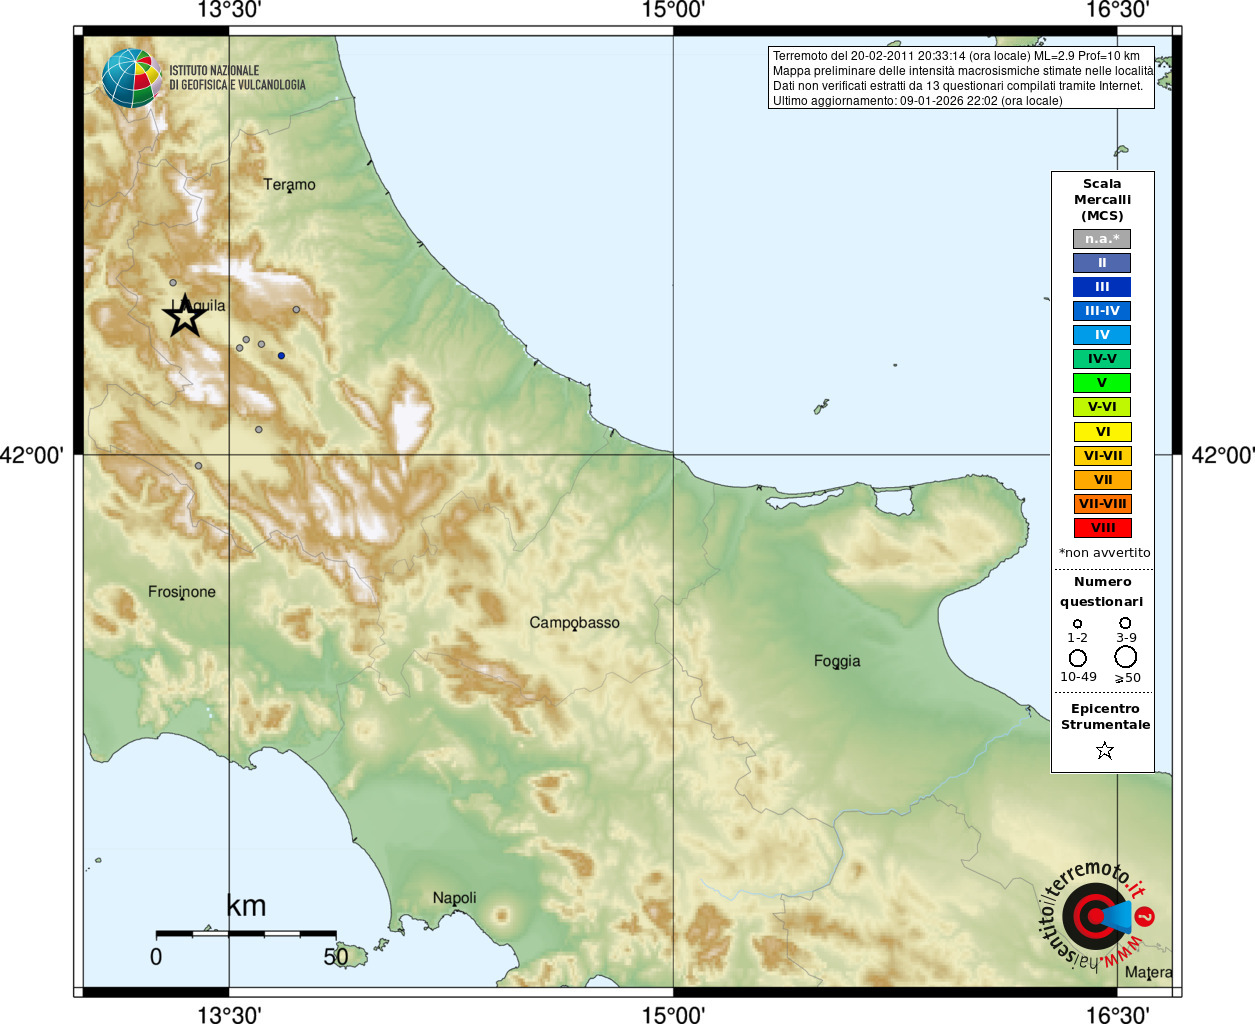Click the 1-2 questionnaire circle in the legend
This screenshot has height=1024, width=1255.
click(x=1077, y=624)
